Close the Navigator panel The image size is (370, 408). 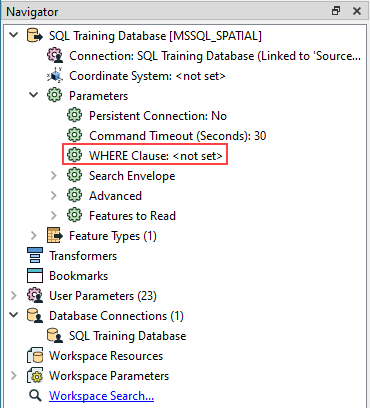click(x=357, y=11)
